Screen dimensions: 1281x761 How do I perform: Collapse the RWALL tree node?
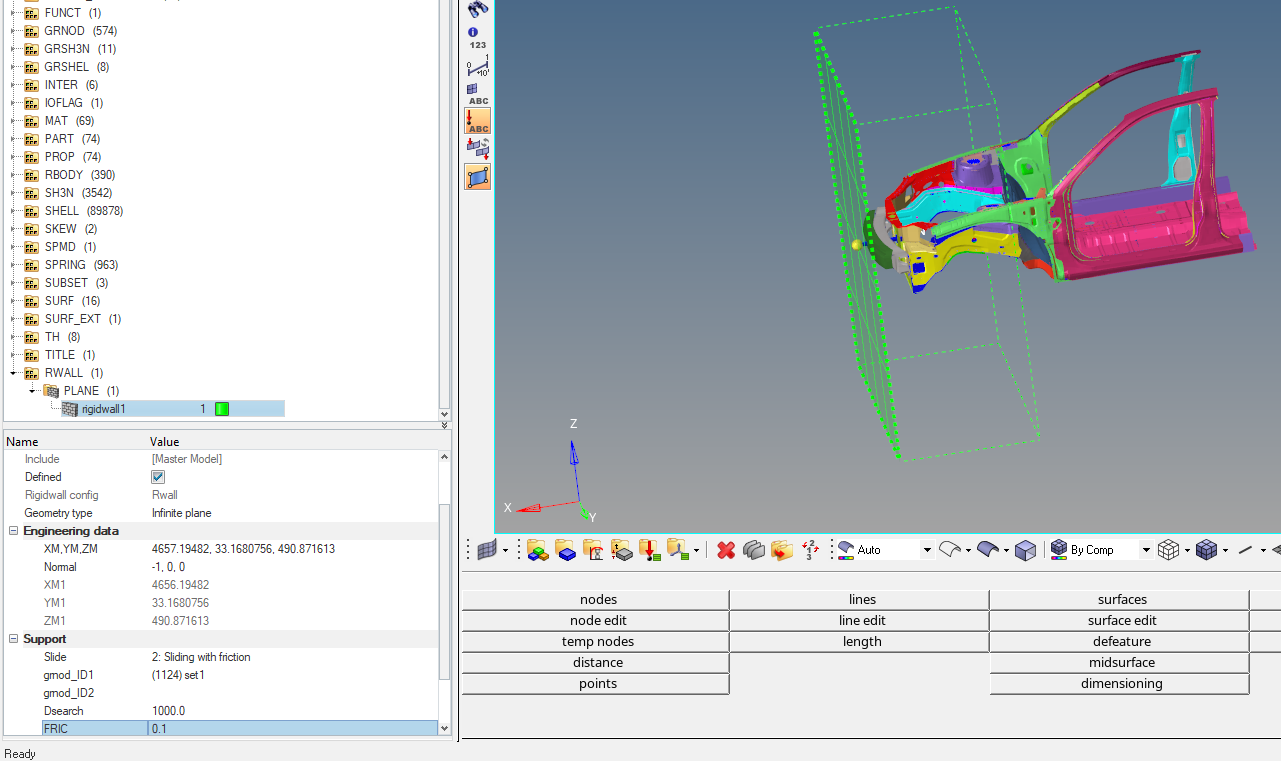(14, 373)
